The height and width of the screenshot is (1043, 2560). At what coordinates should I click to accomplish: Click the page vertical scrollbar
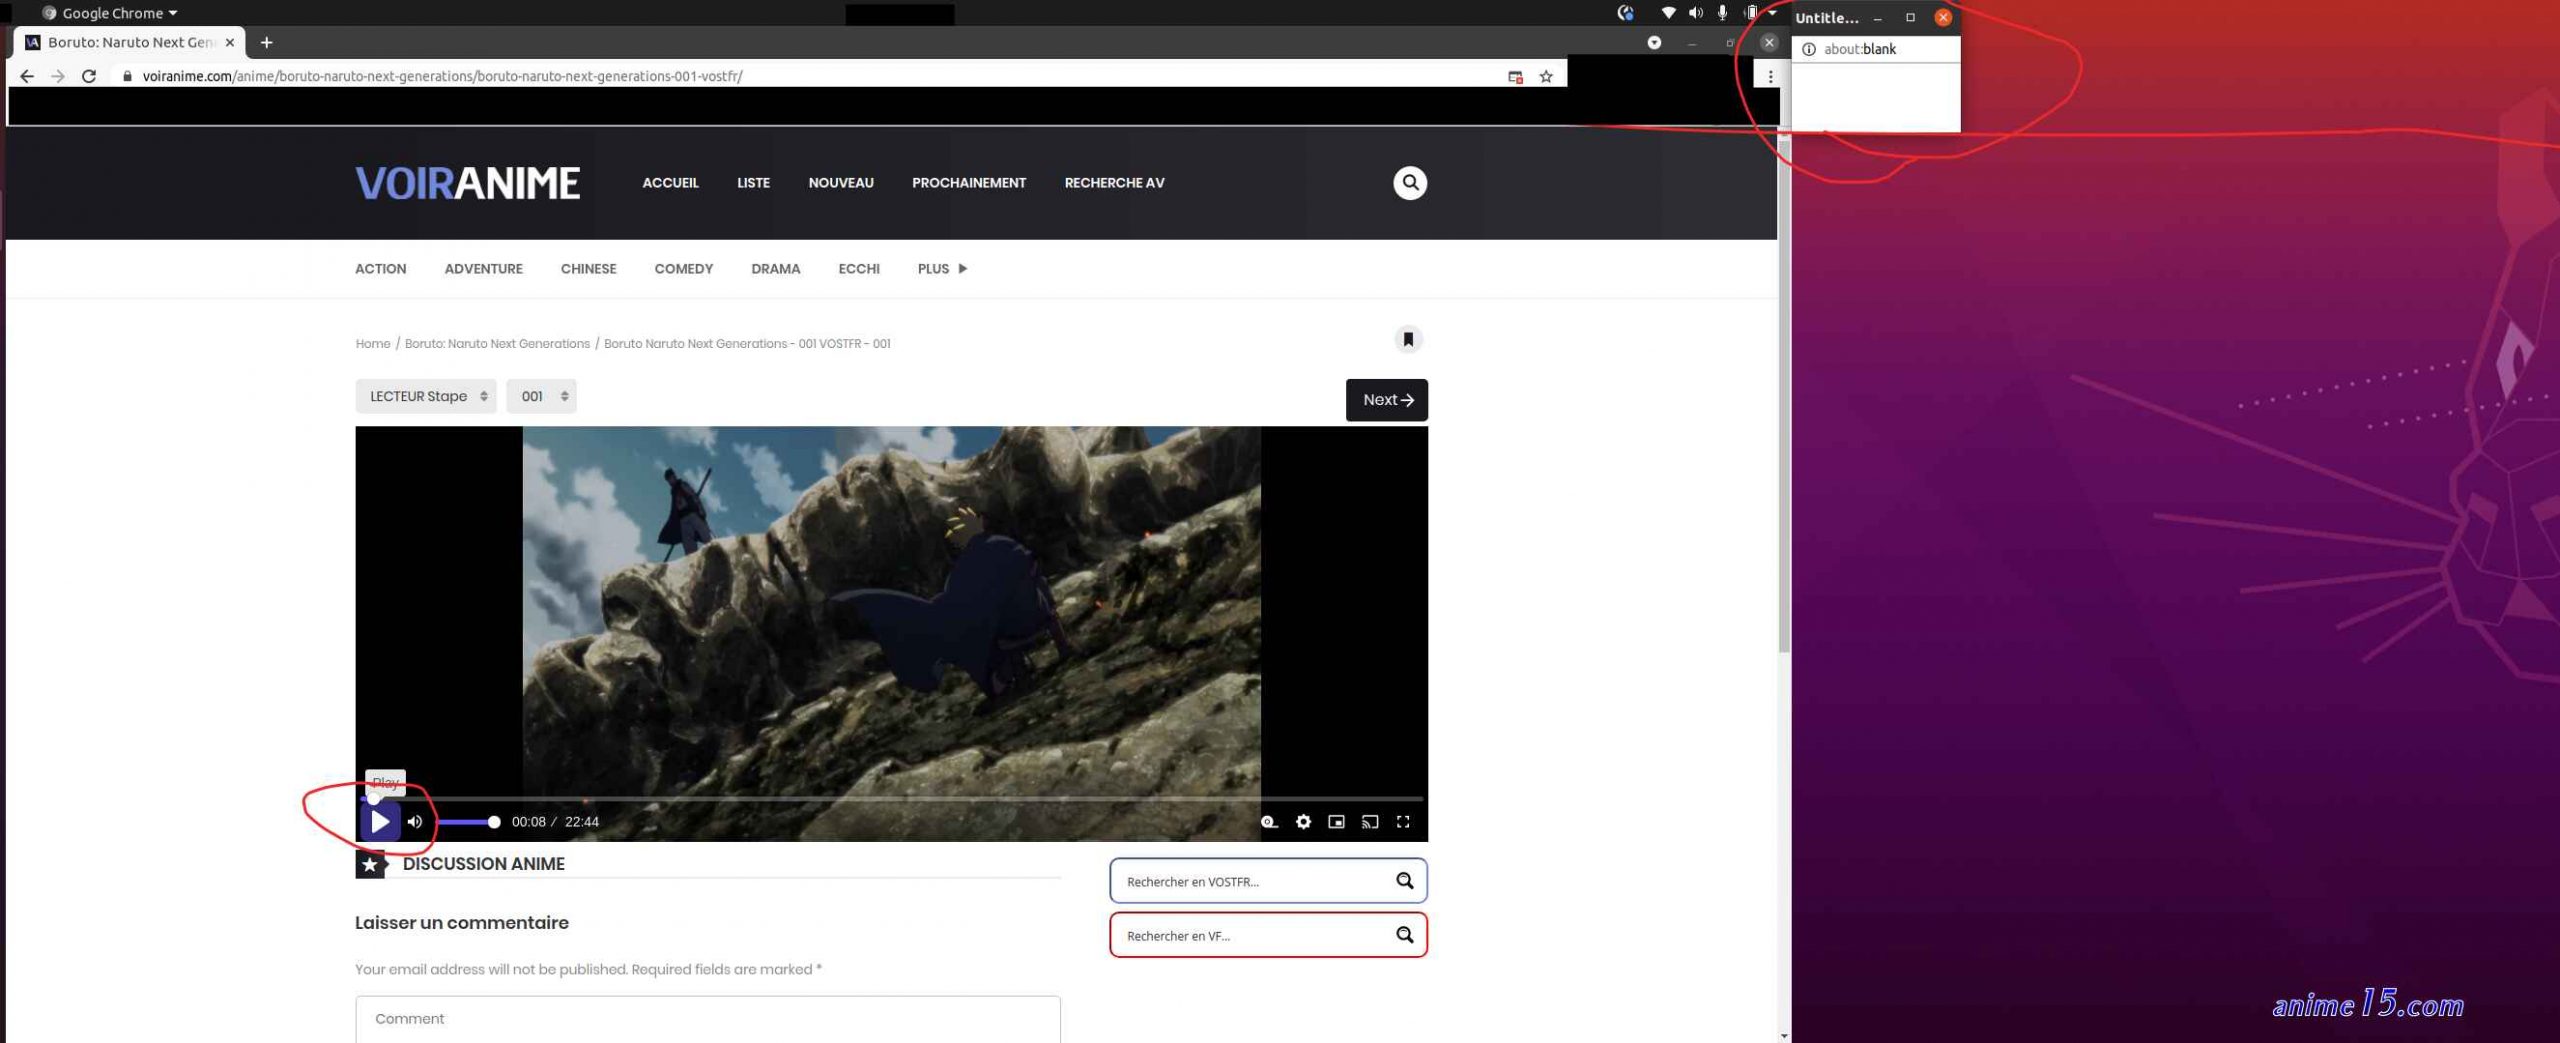coord(1784,395)
